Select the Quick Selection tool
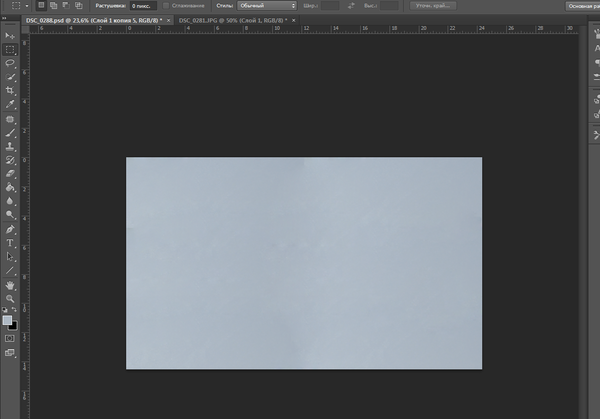Image resolution: width=600 pixels, height=419 pixels. tap(10, 77)
